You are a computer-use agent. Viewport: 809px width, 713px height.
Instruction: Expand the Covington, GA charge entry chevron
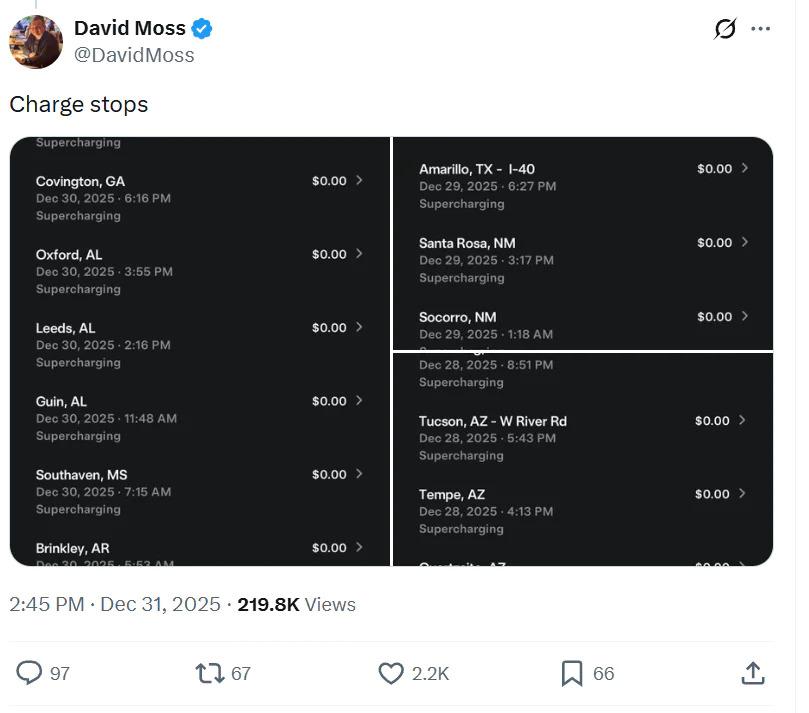point(360,181)
